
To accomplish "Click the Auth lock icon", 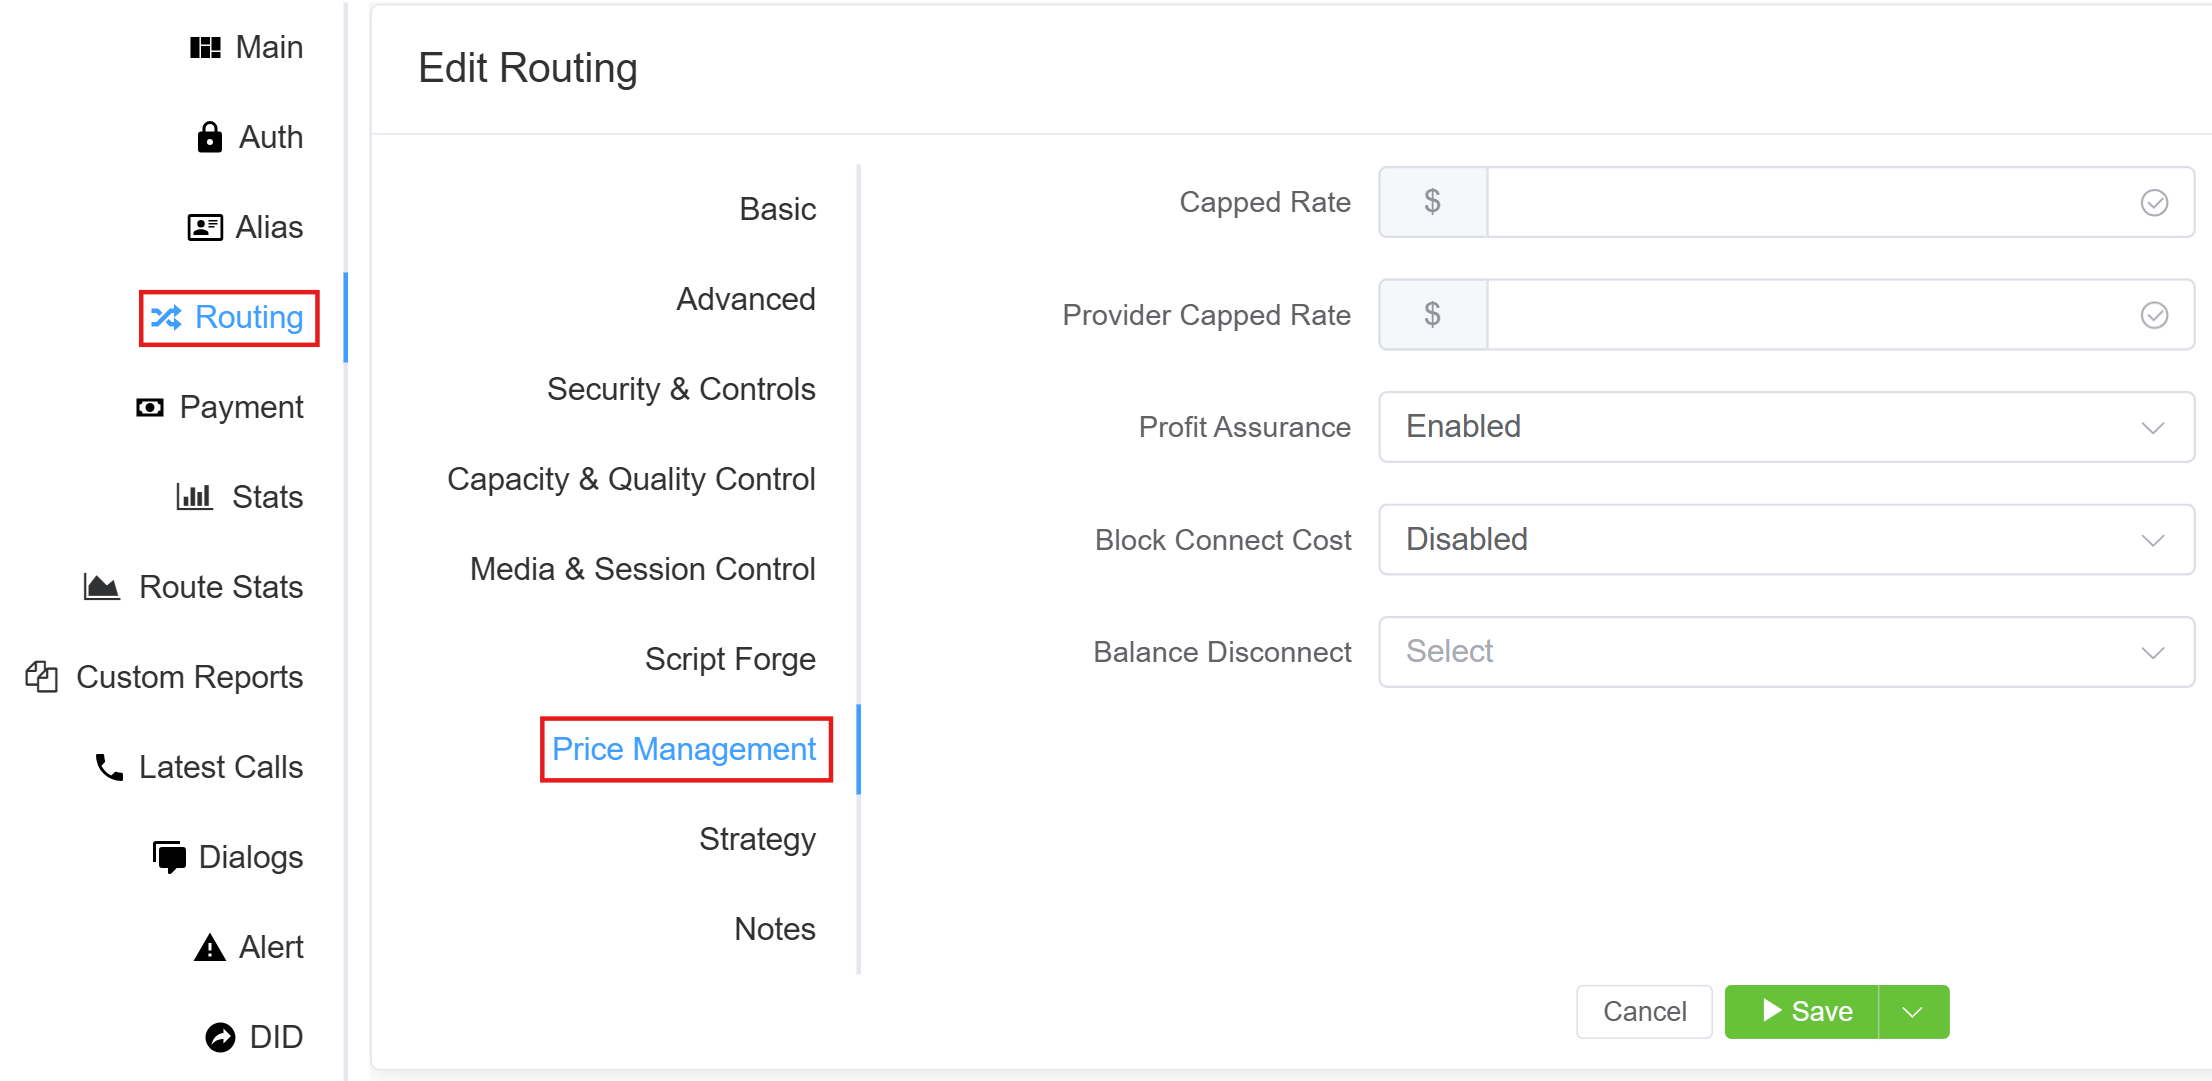I will pos(209,137).
